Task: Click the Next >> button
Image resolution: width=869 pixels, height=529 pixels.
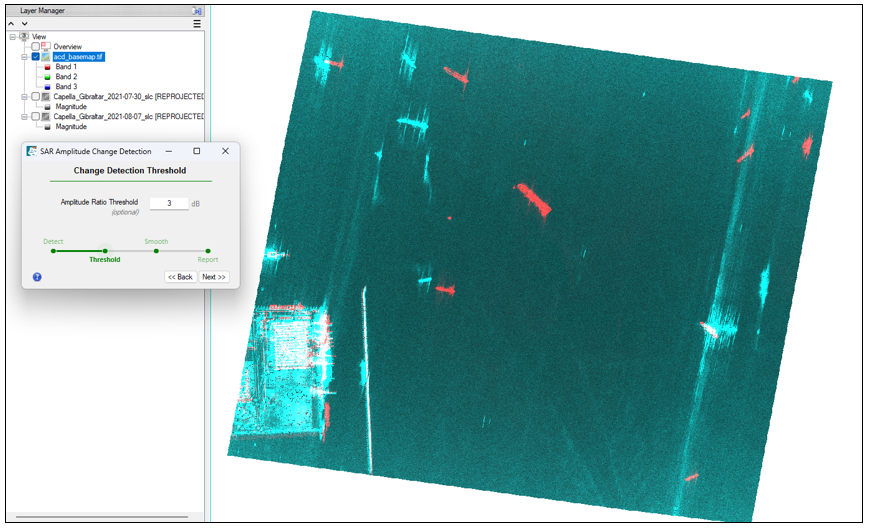Action: [x=214, y=277]
